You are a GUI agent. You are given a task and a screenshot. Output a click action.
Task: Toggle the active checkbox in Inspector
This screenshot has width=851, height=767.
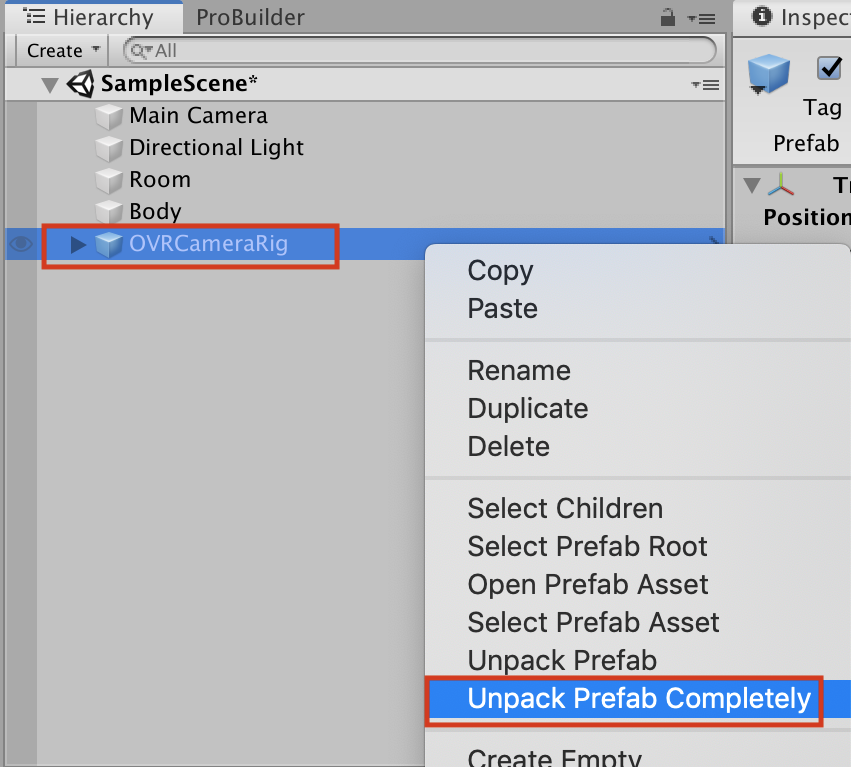point(829,67)
